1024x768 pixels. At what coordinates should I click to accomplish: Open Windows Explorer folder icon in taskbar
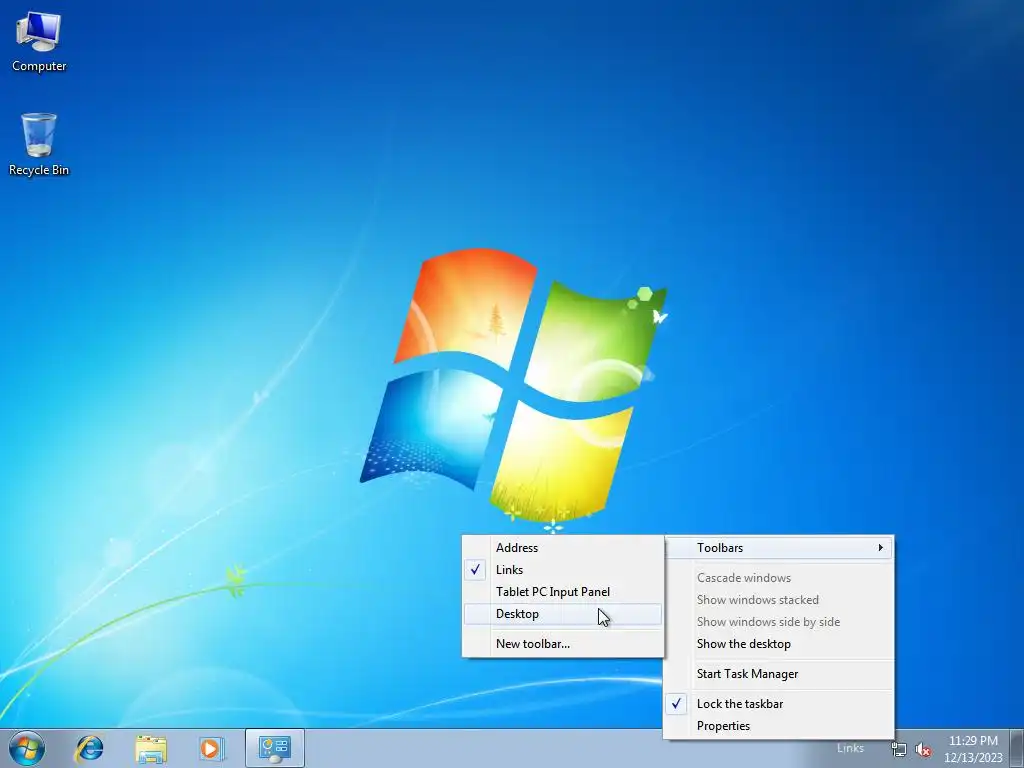coord(151,748)
